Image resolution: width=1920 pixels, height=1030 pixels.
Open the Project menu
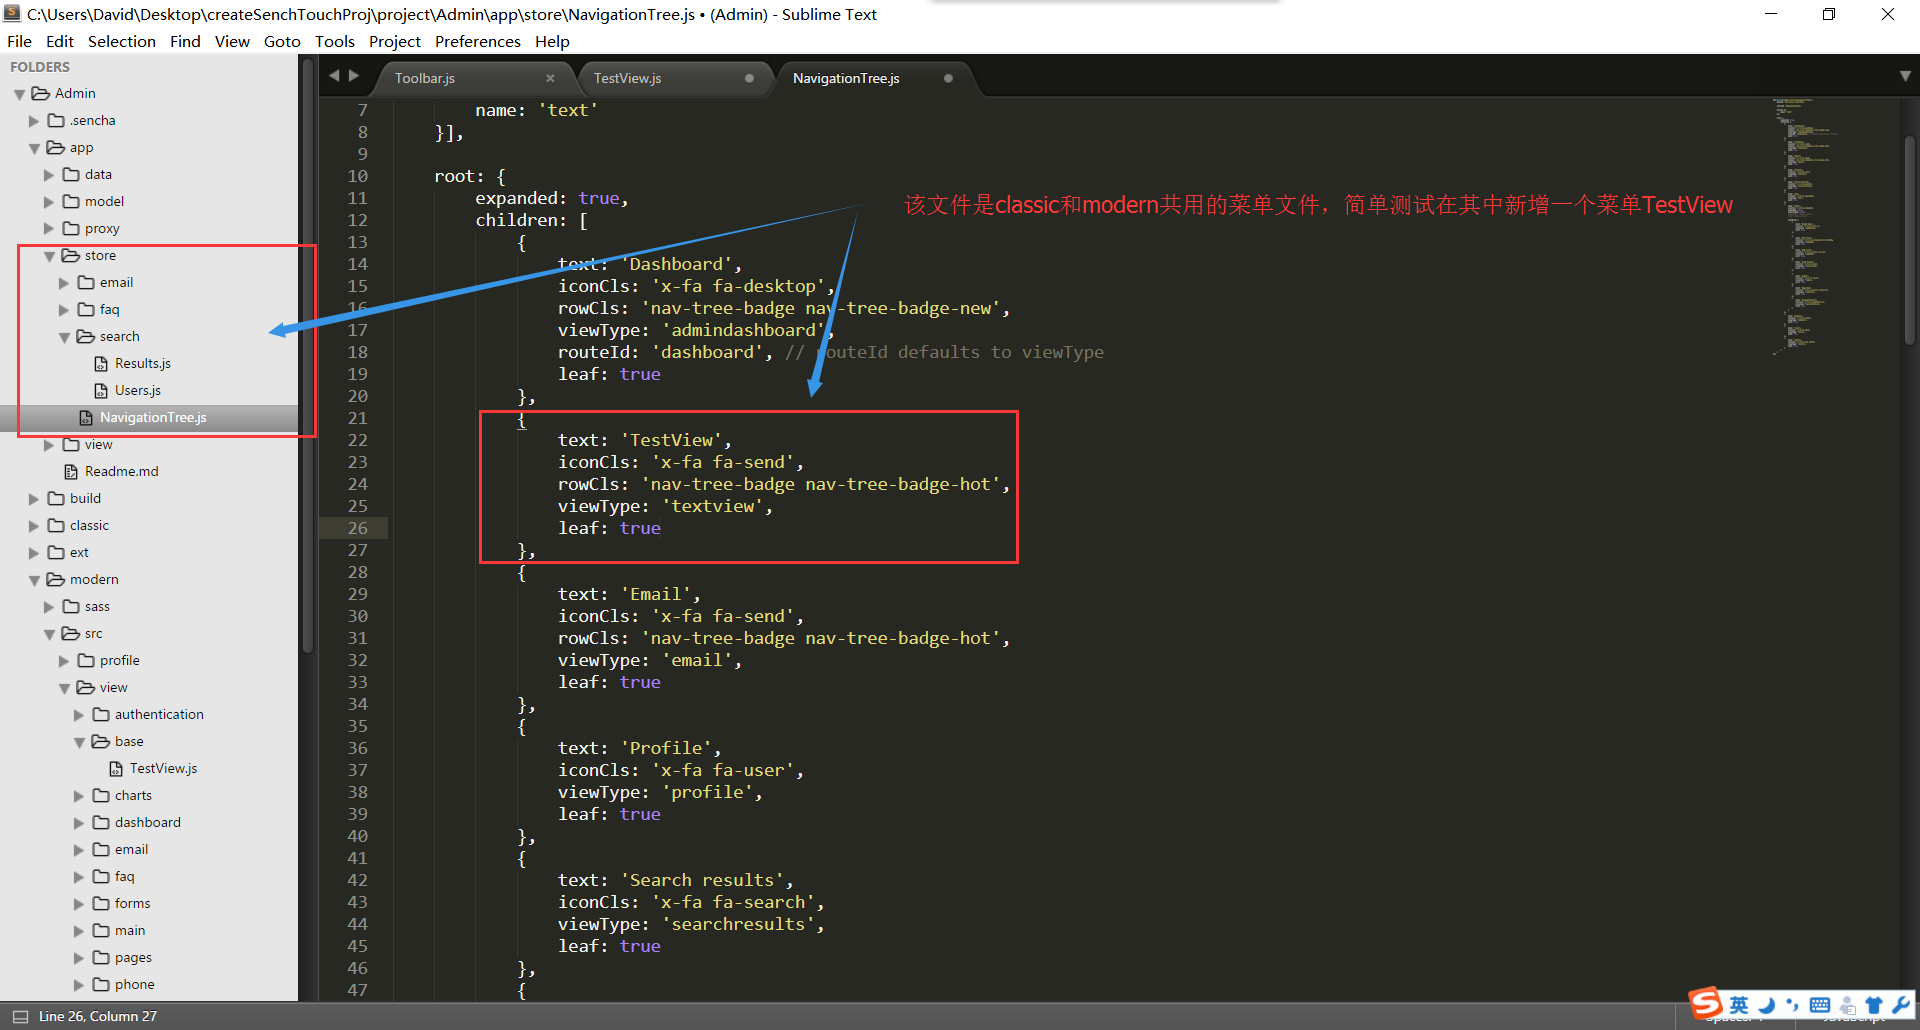point(395,41)
